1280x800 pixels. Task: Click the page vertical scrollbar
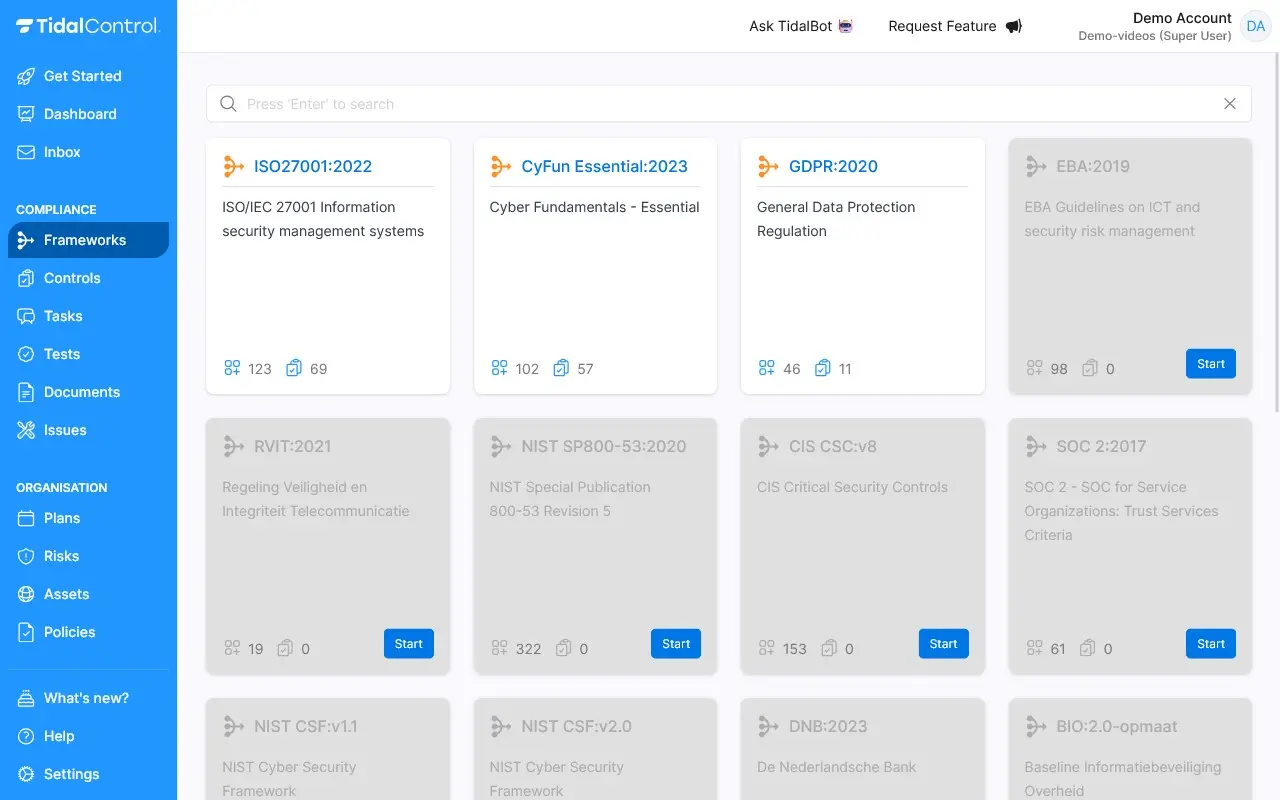click(1275, 232)
